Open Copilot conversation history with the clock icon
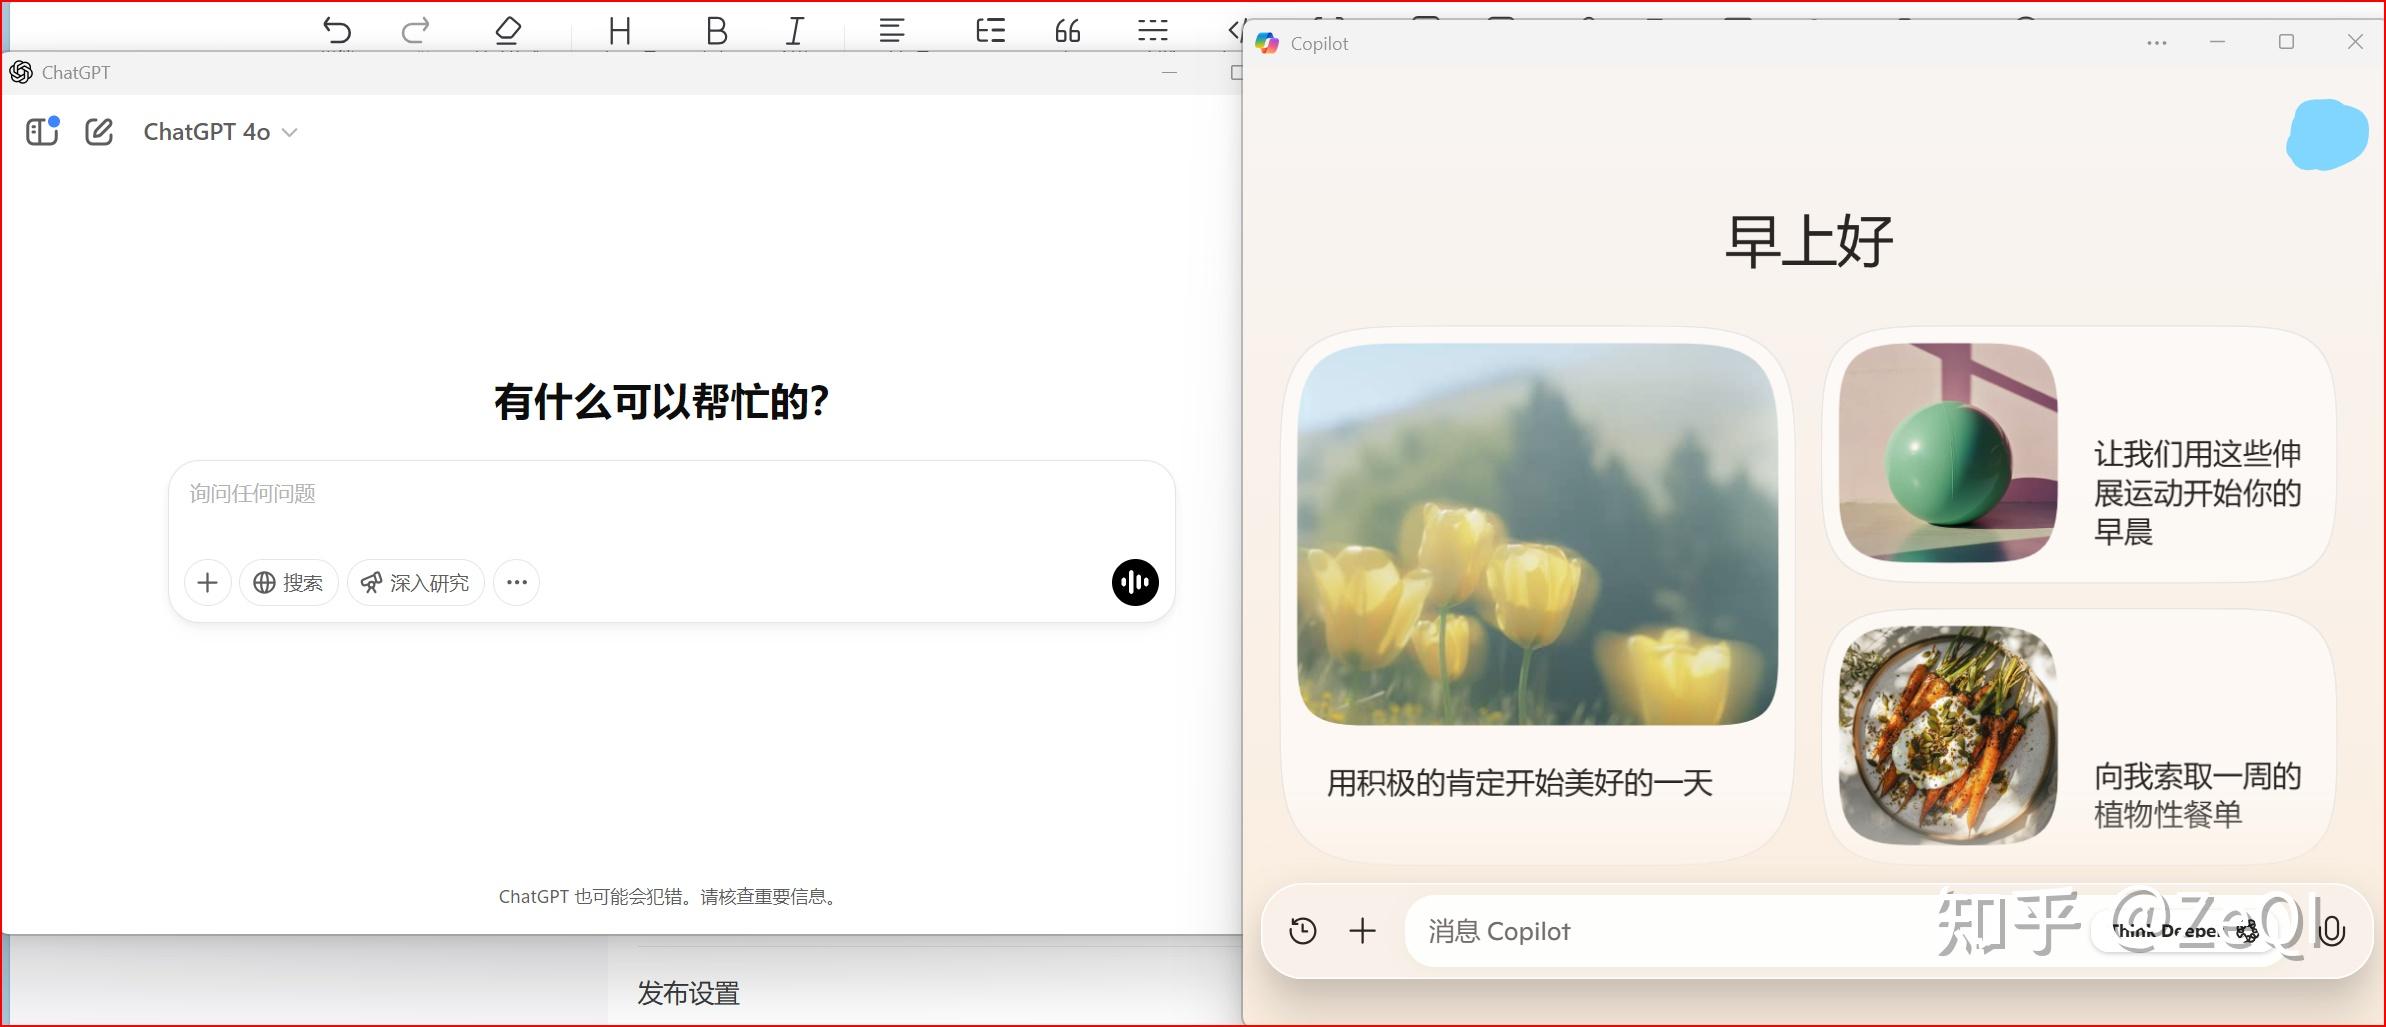Screen dimensions: 2386x1027 click(x=1303, y=931)
